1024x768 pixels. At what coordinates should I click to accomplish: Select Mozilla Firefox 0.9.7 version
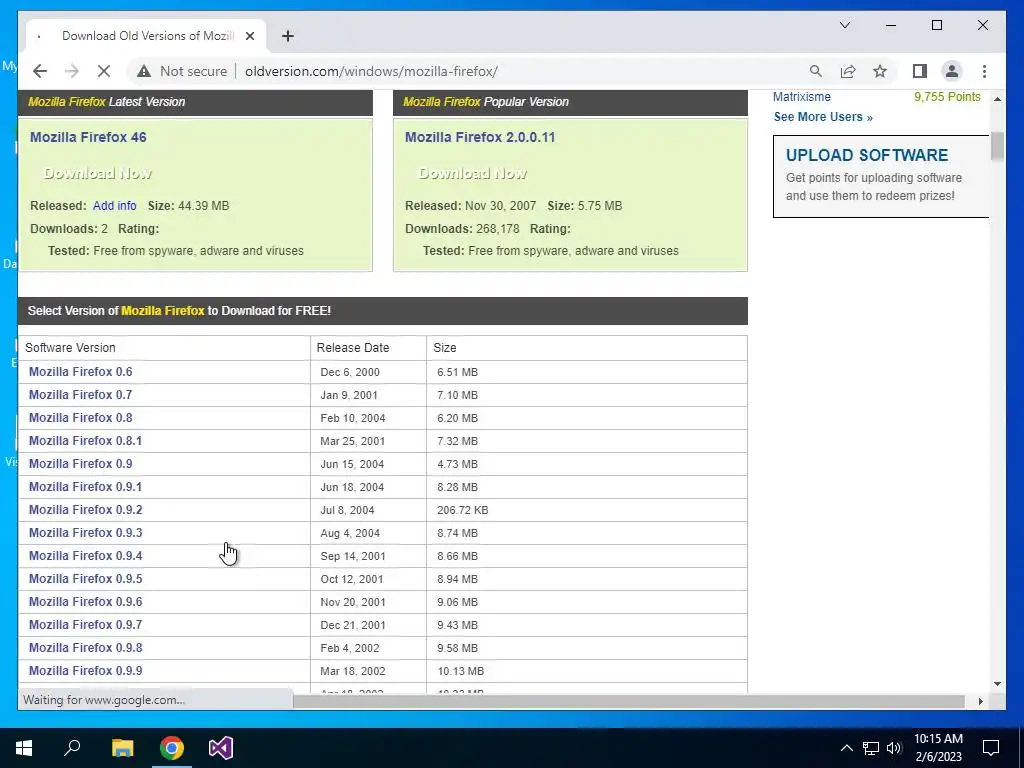(86, 624)
